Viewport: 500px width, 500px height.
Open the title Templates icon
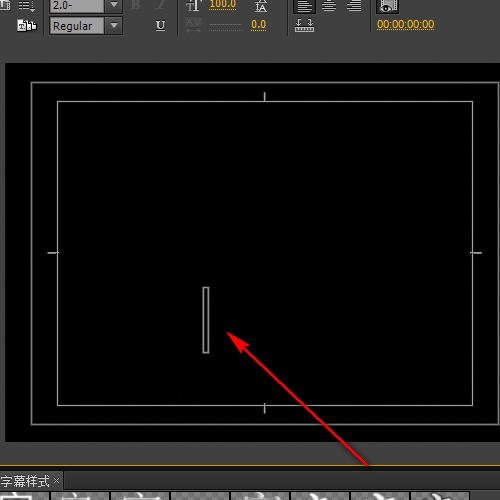click(27, 26)
